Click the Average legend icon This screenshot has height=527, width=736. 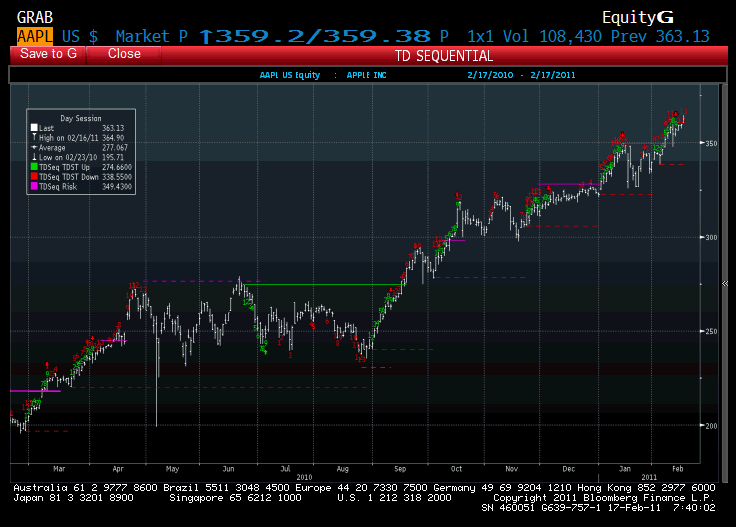click(34, 147)
